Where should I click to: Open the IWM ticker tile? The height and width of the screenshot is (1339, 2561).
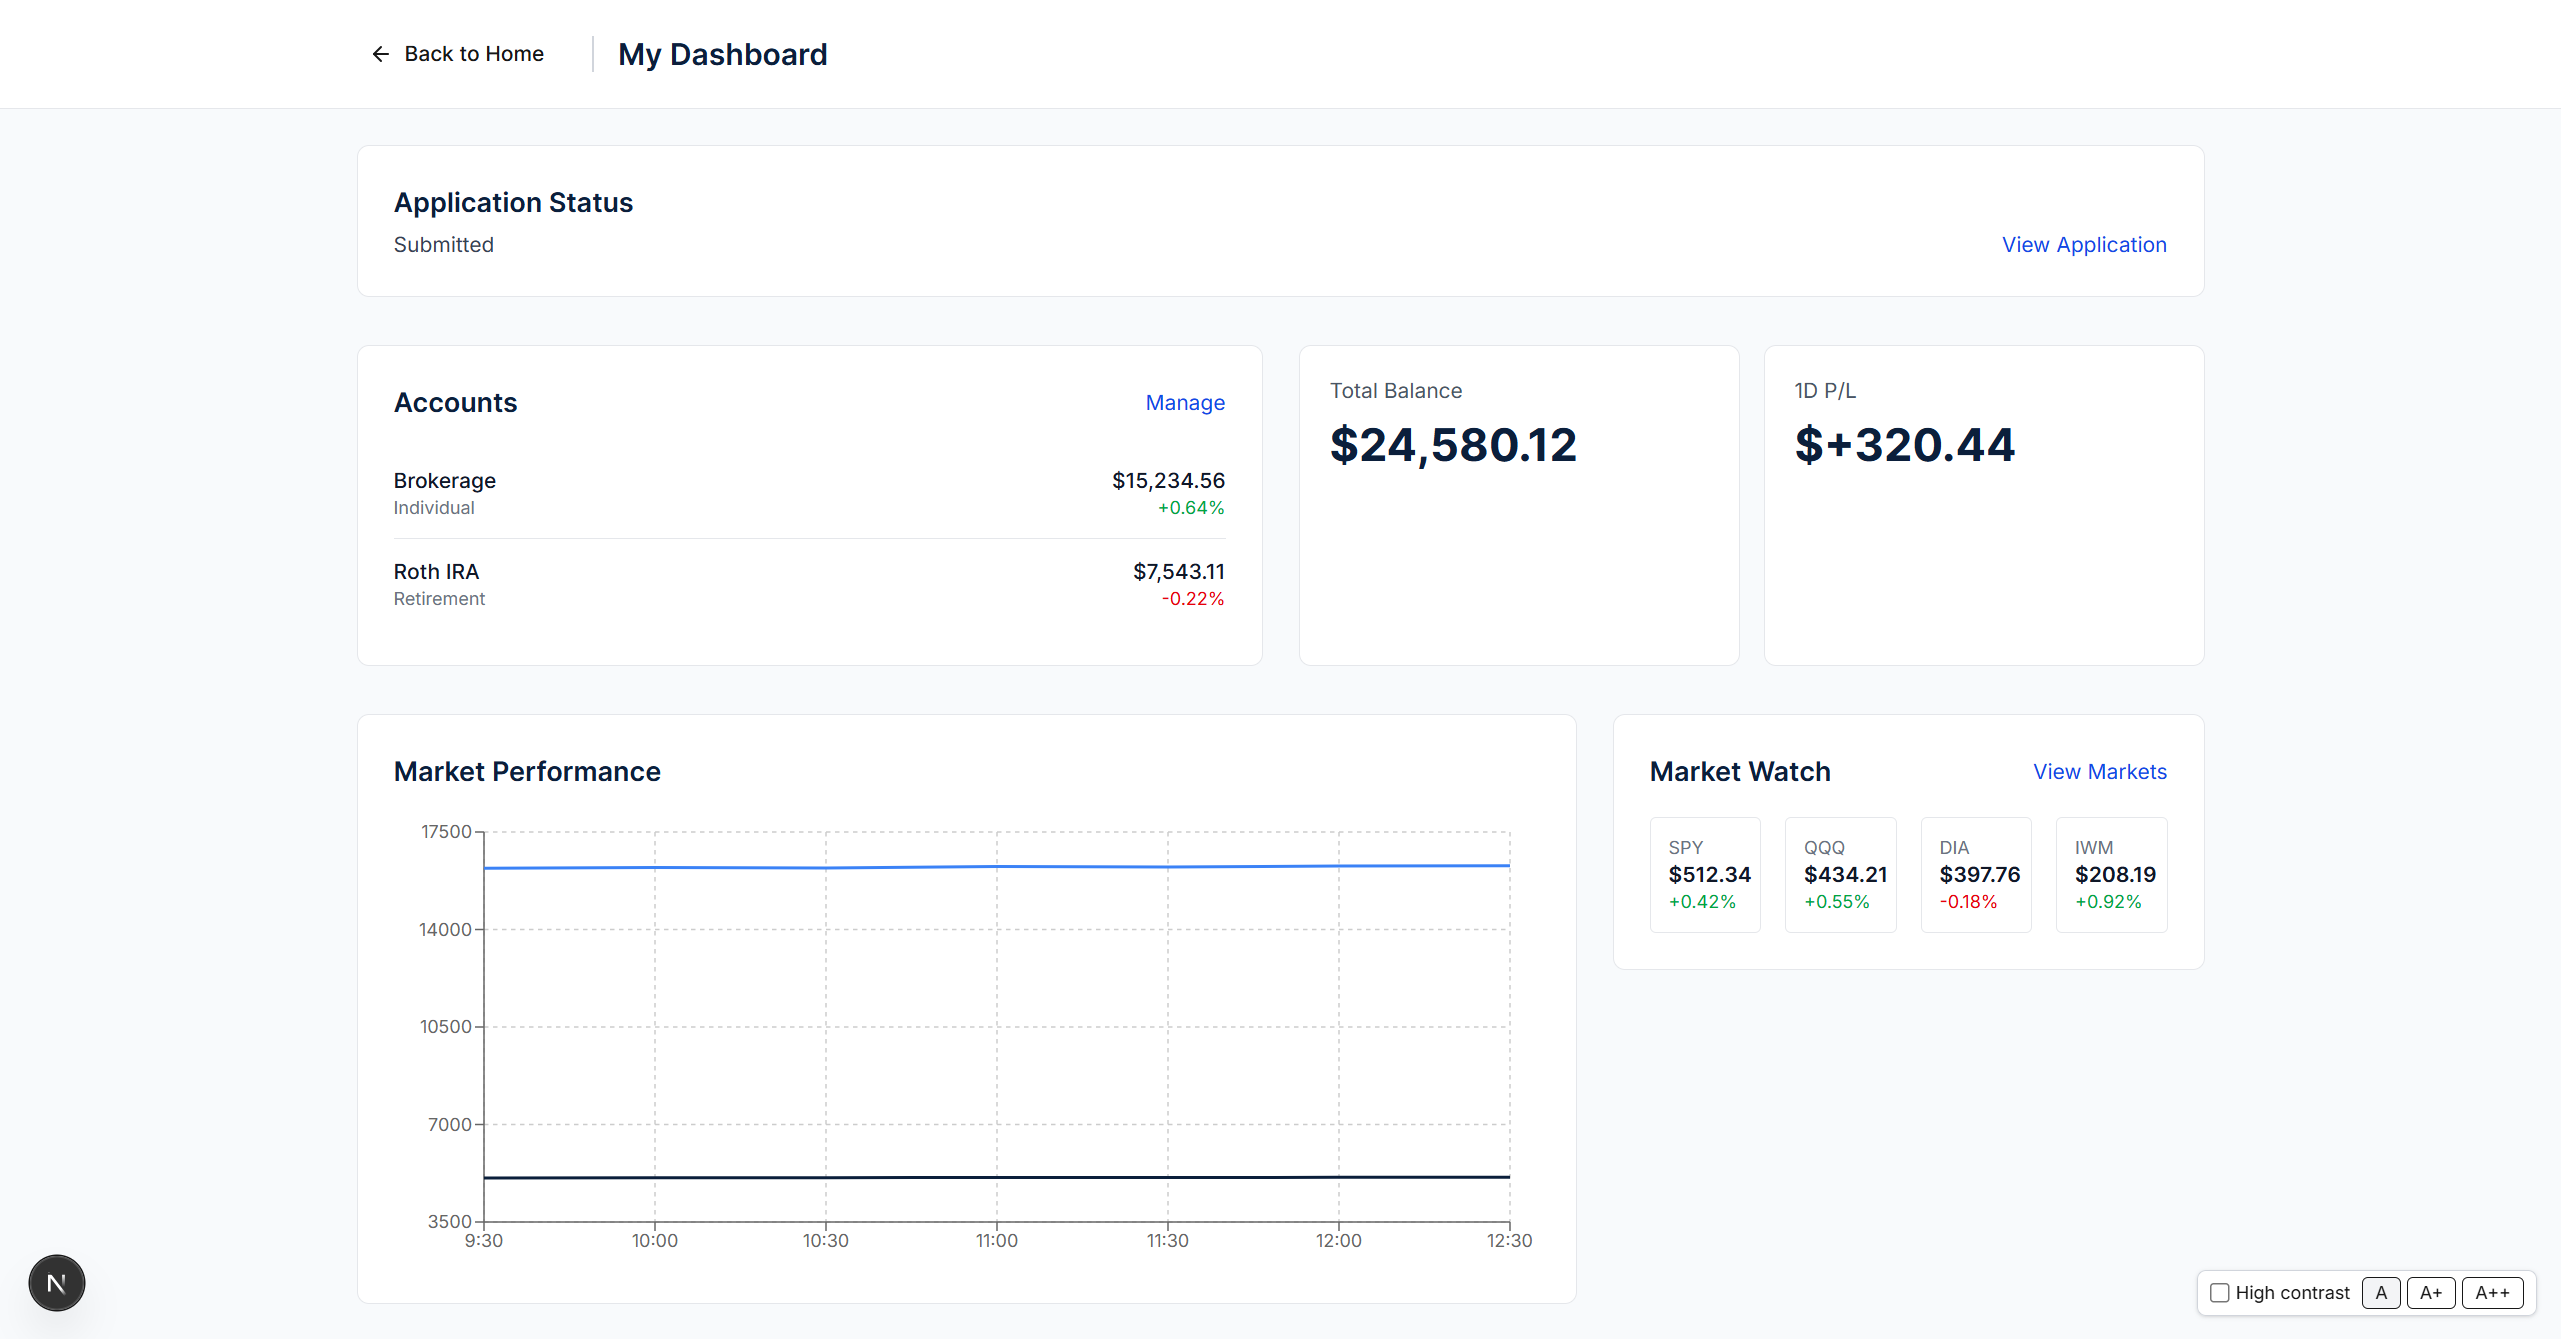pyautogui.click(x=2111, y=874)
